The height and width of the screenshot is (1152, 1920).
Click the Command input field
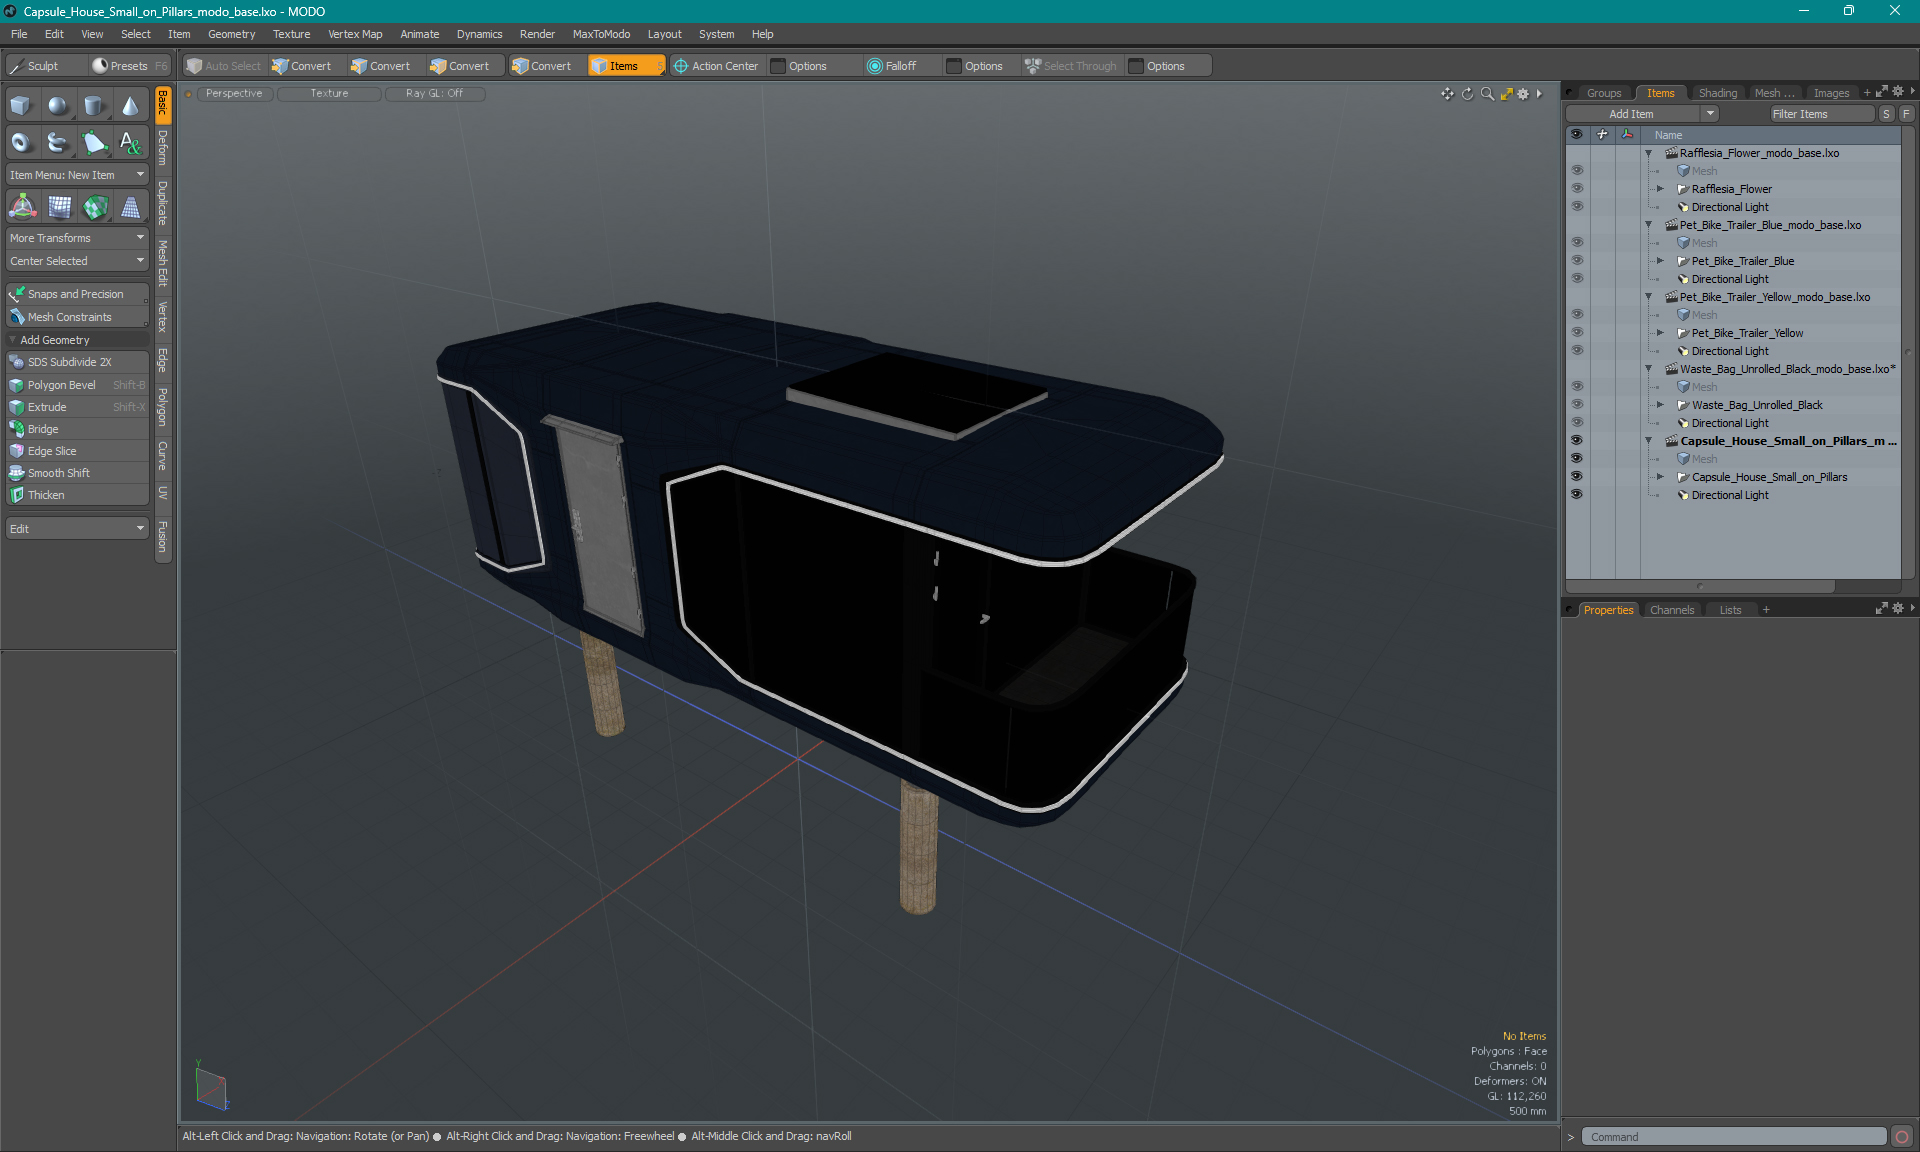click(1733, 1137)
